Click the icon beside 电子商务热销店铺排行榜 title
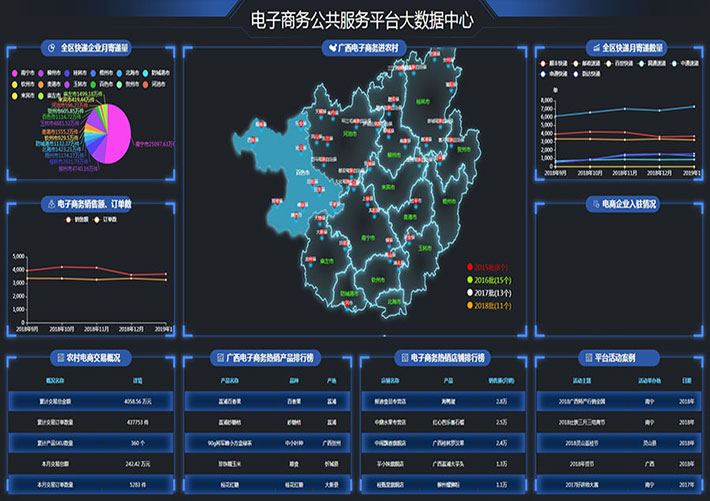 click(405, 358)
